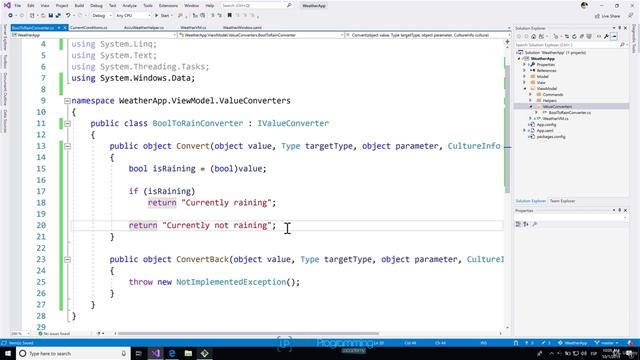Select packages.config in Solution Explorer
Viewport: 640px width, 360px height.
click(551, 137)
